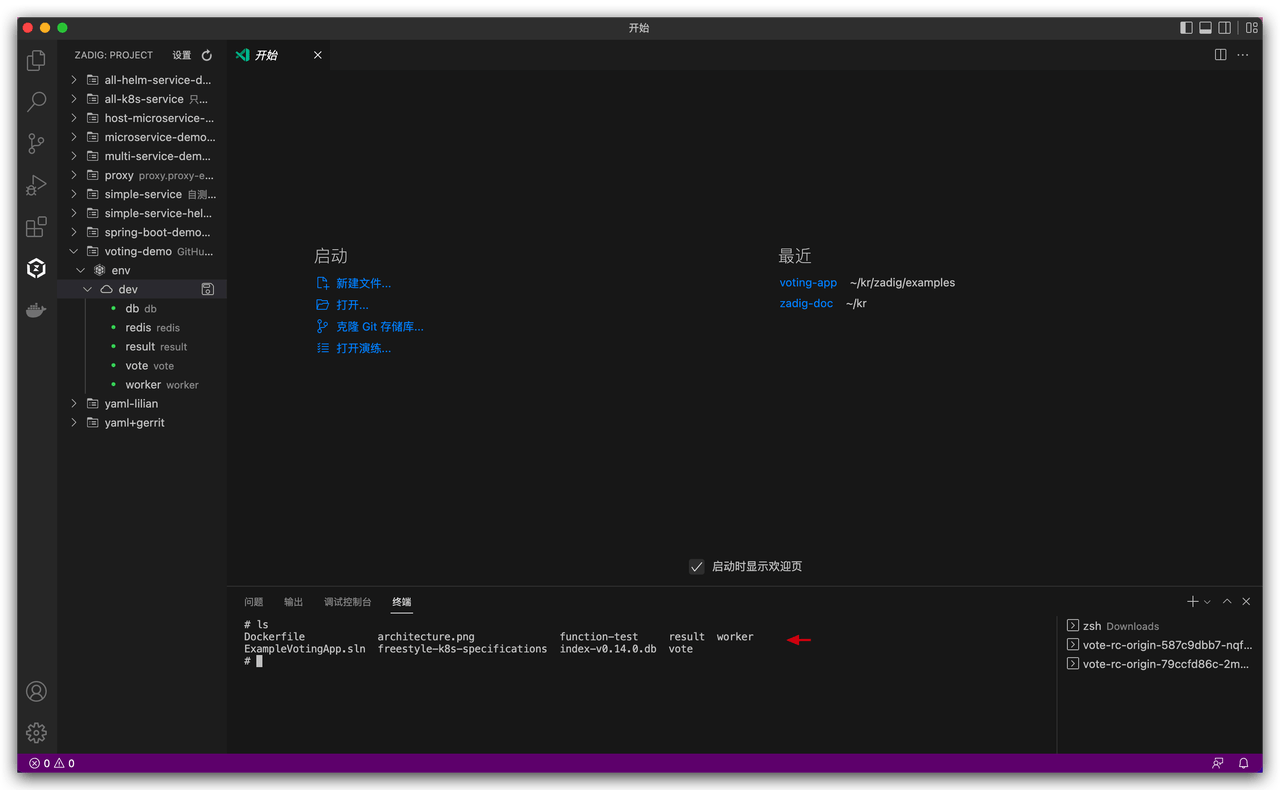Open the voting-app recent project link
Image resolution: width=1280 pixels, height=790 pixels.
tap(808, 282)
